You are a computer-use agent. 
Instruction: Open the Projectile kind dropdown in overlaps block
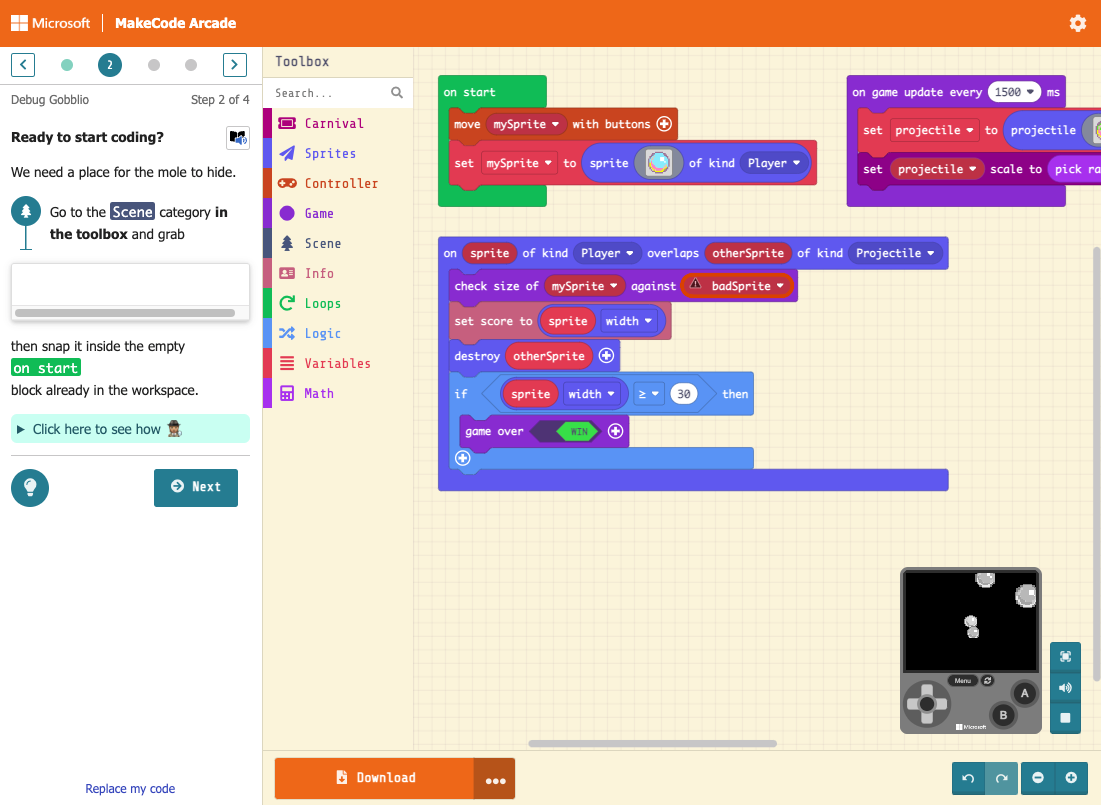tap(895, 253)
